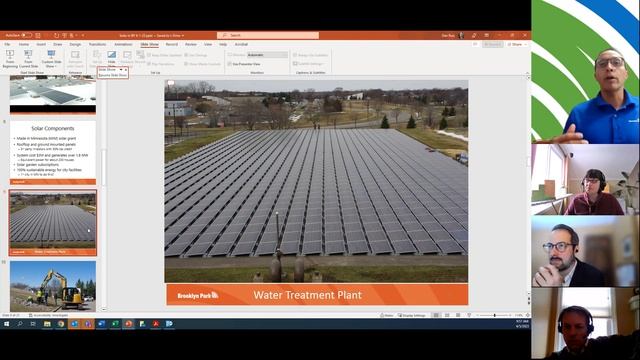640x360 pixels.
Task: Close the floating Slide Show toolbar
Action: pos(126,70)
